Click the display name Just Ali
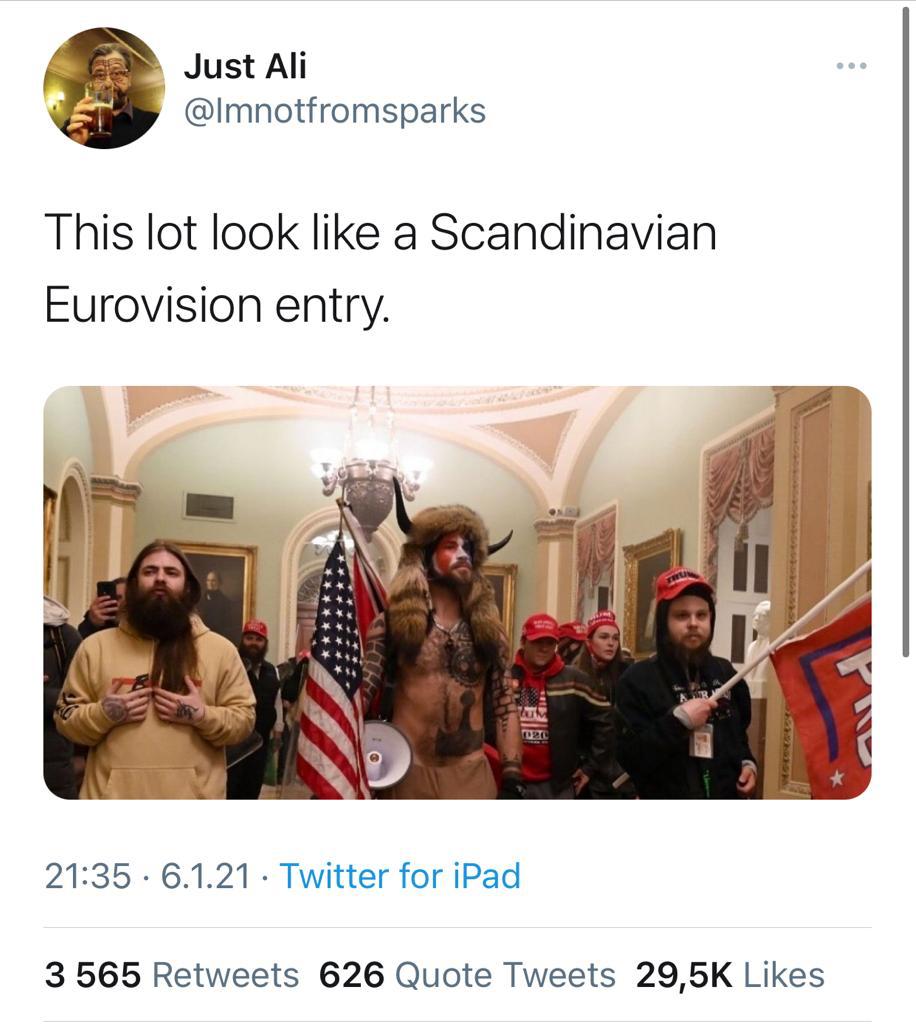The image size is (916, 1024). pyautogui.click(x=245, y=67)
